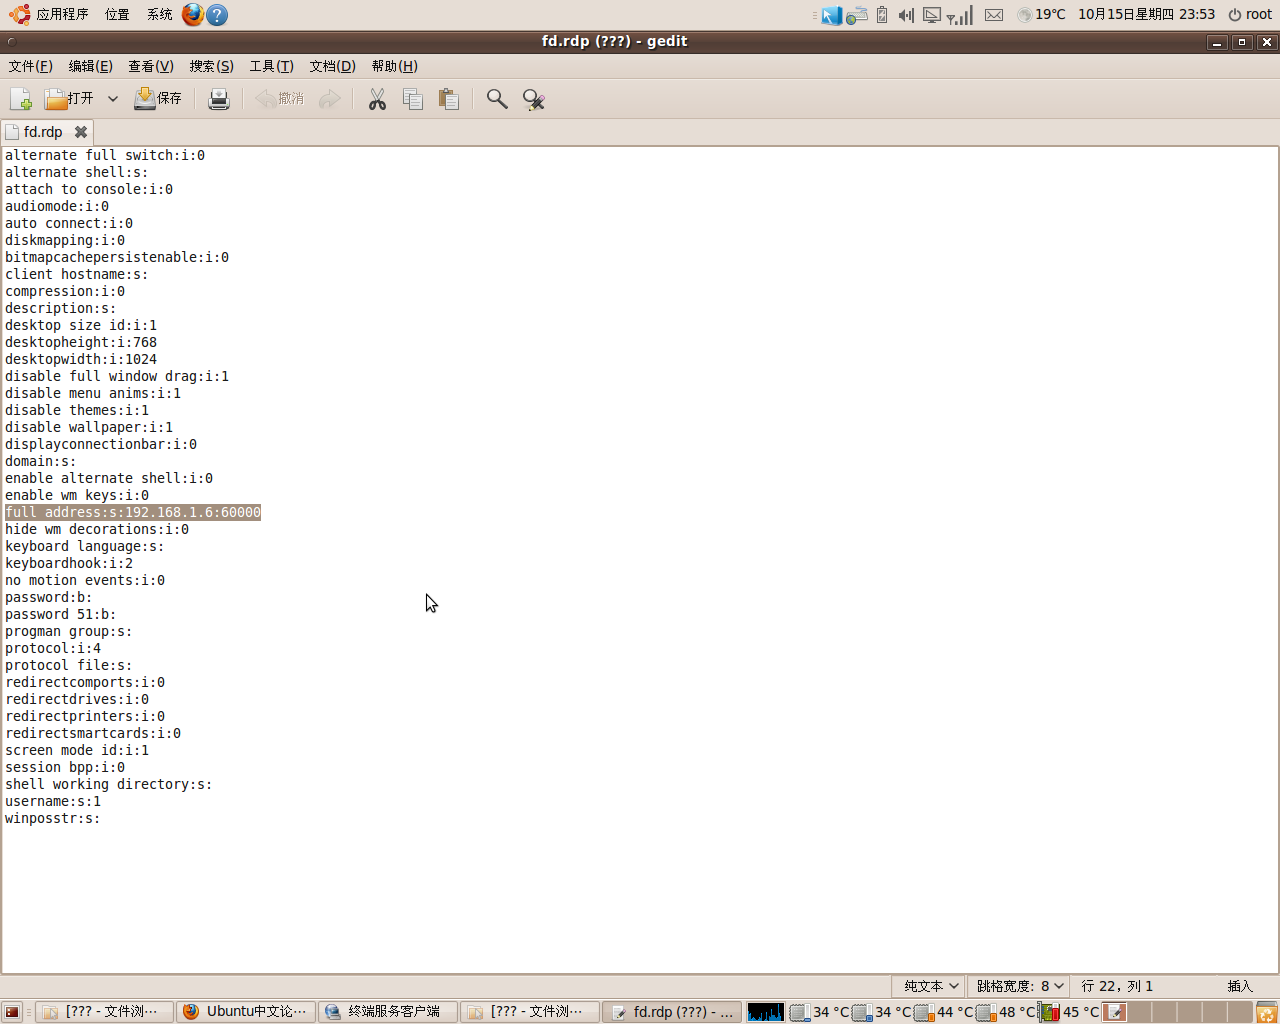Open the 19°C weather applet

(x=1041, y=14)
